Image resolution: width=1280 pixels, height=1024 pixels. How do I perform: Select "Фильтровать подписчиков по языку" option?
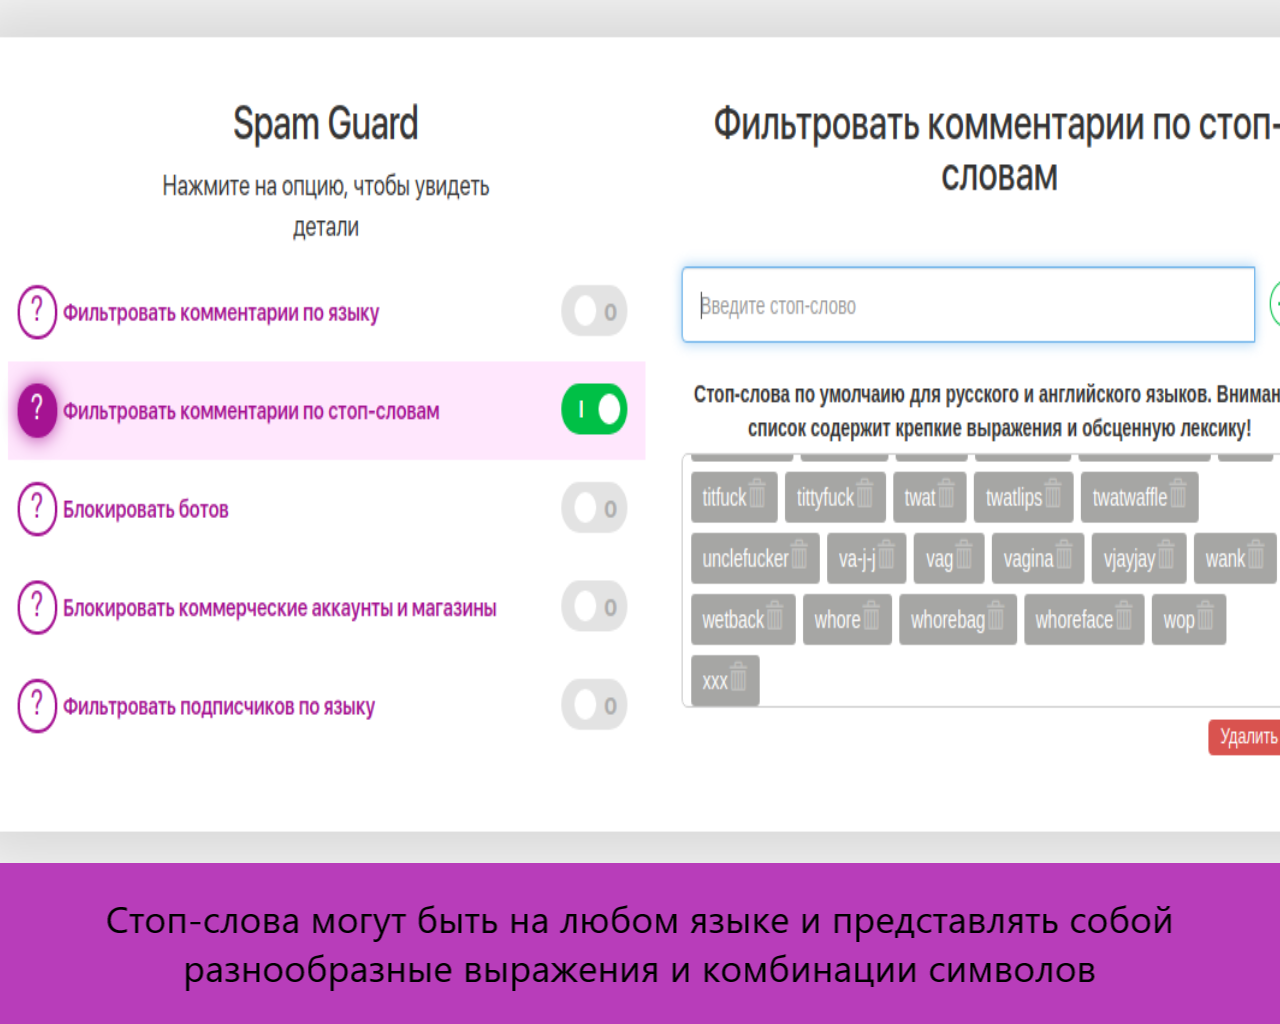point(219,707)
